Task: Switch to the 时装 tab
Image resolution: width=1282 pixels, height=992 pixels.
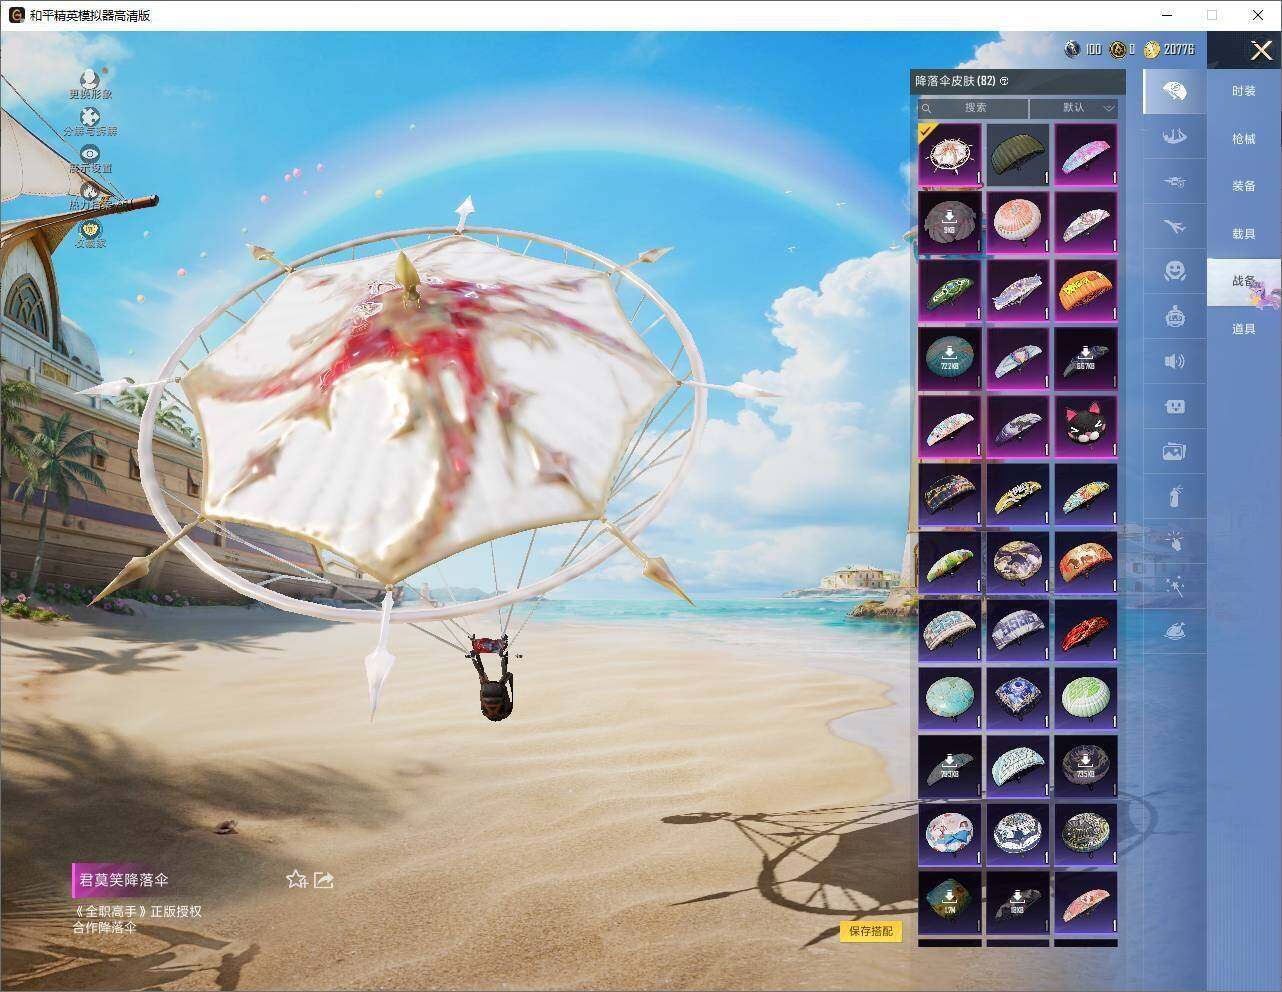Action: (1244, 91)
